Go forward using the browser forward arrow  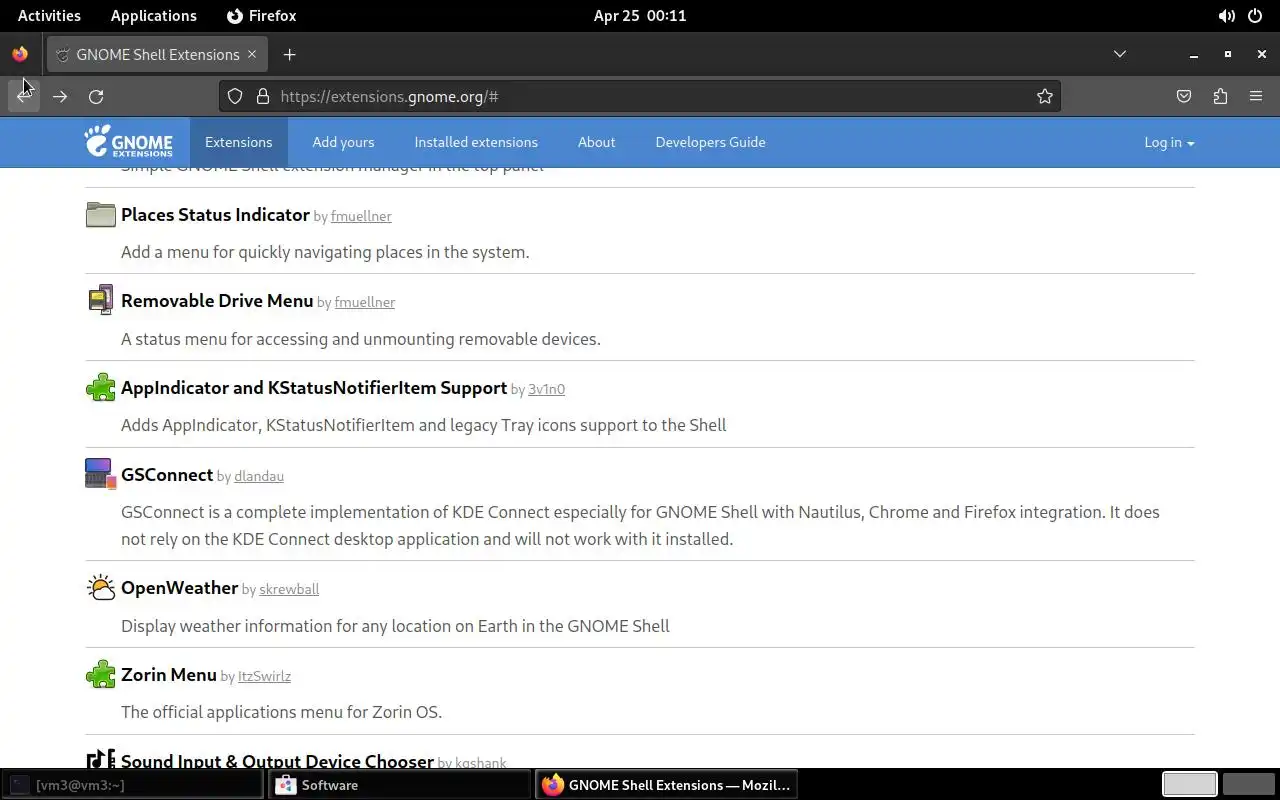click(x=60, y=96)
